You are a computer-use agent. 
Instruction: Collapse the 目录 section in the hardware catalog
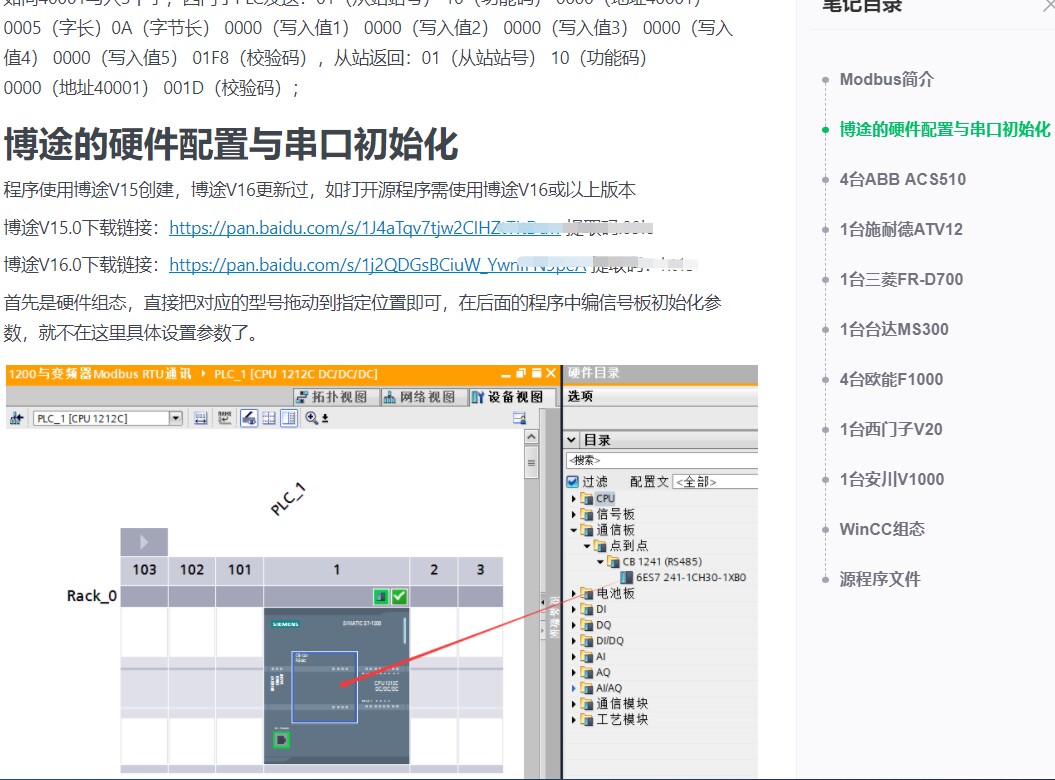pos(572,440)
